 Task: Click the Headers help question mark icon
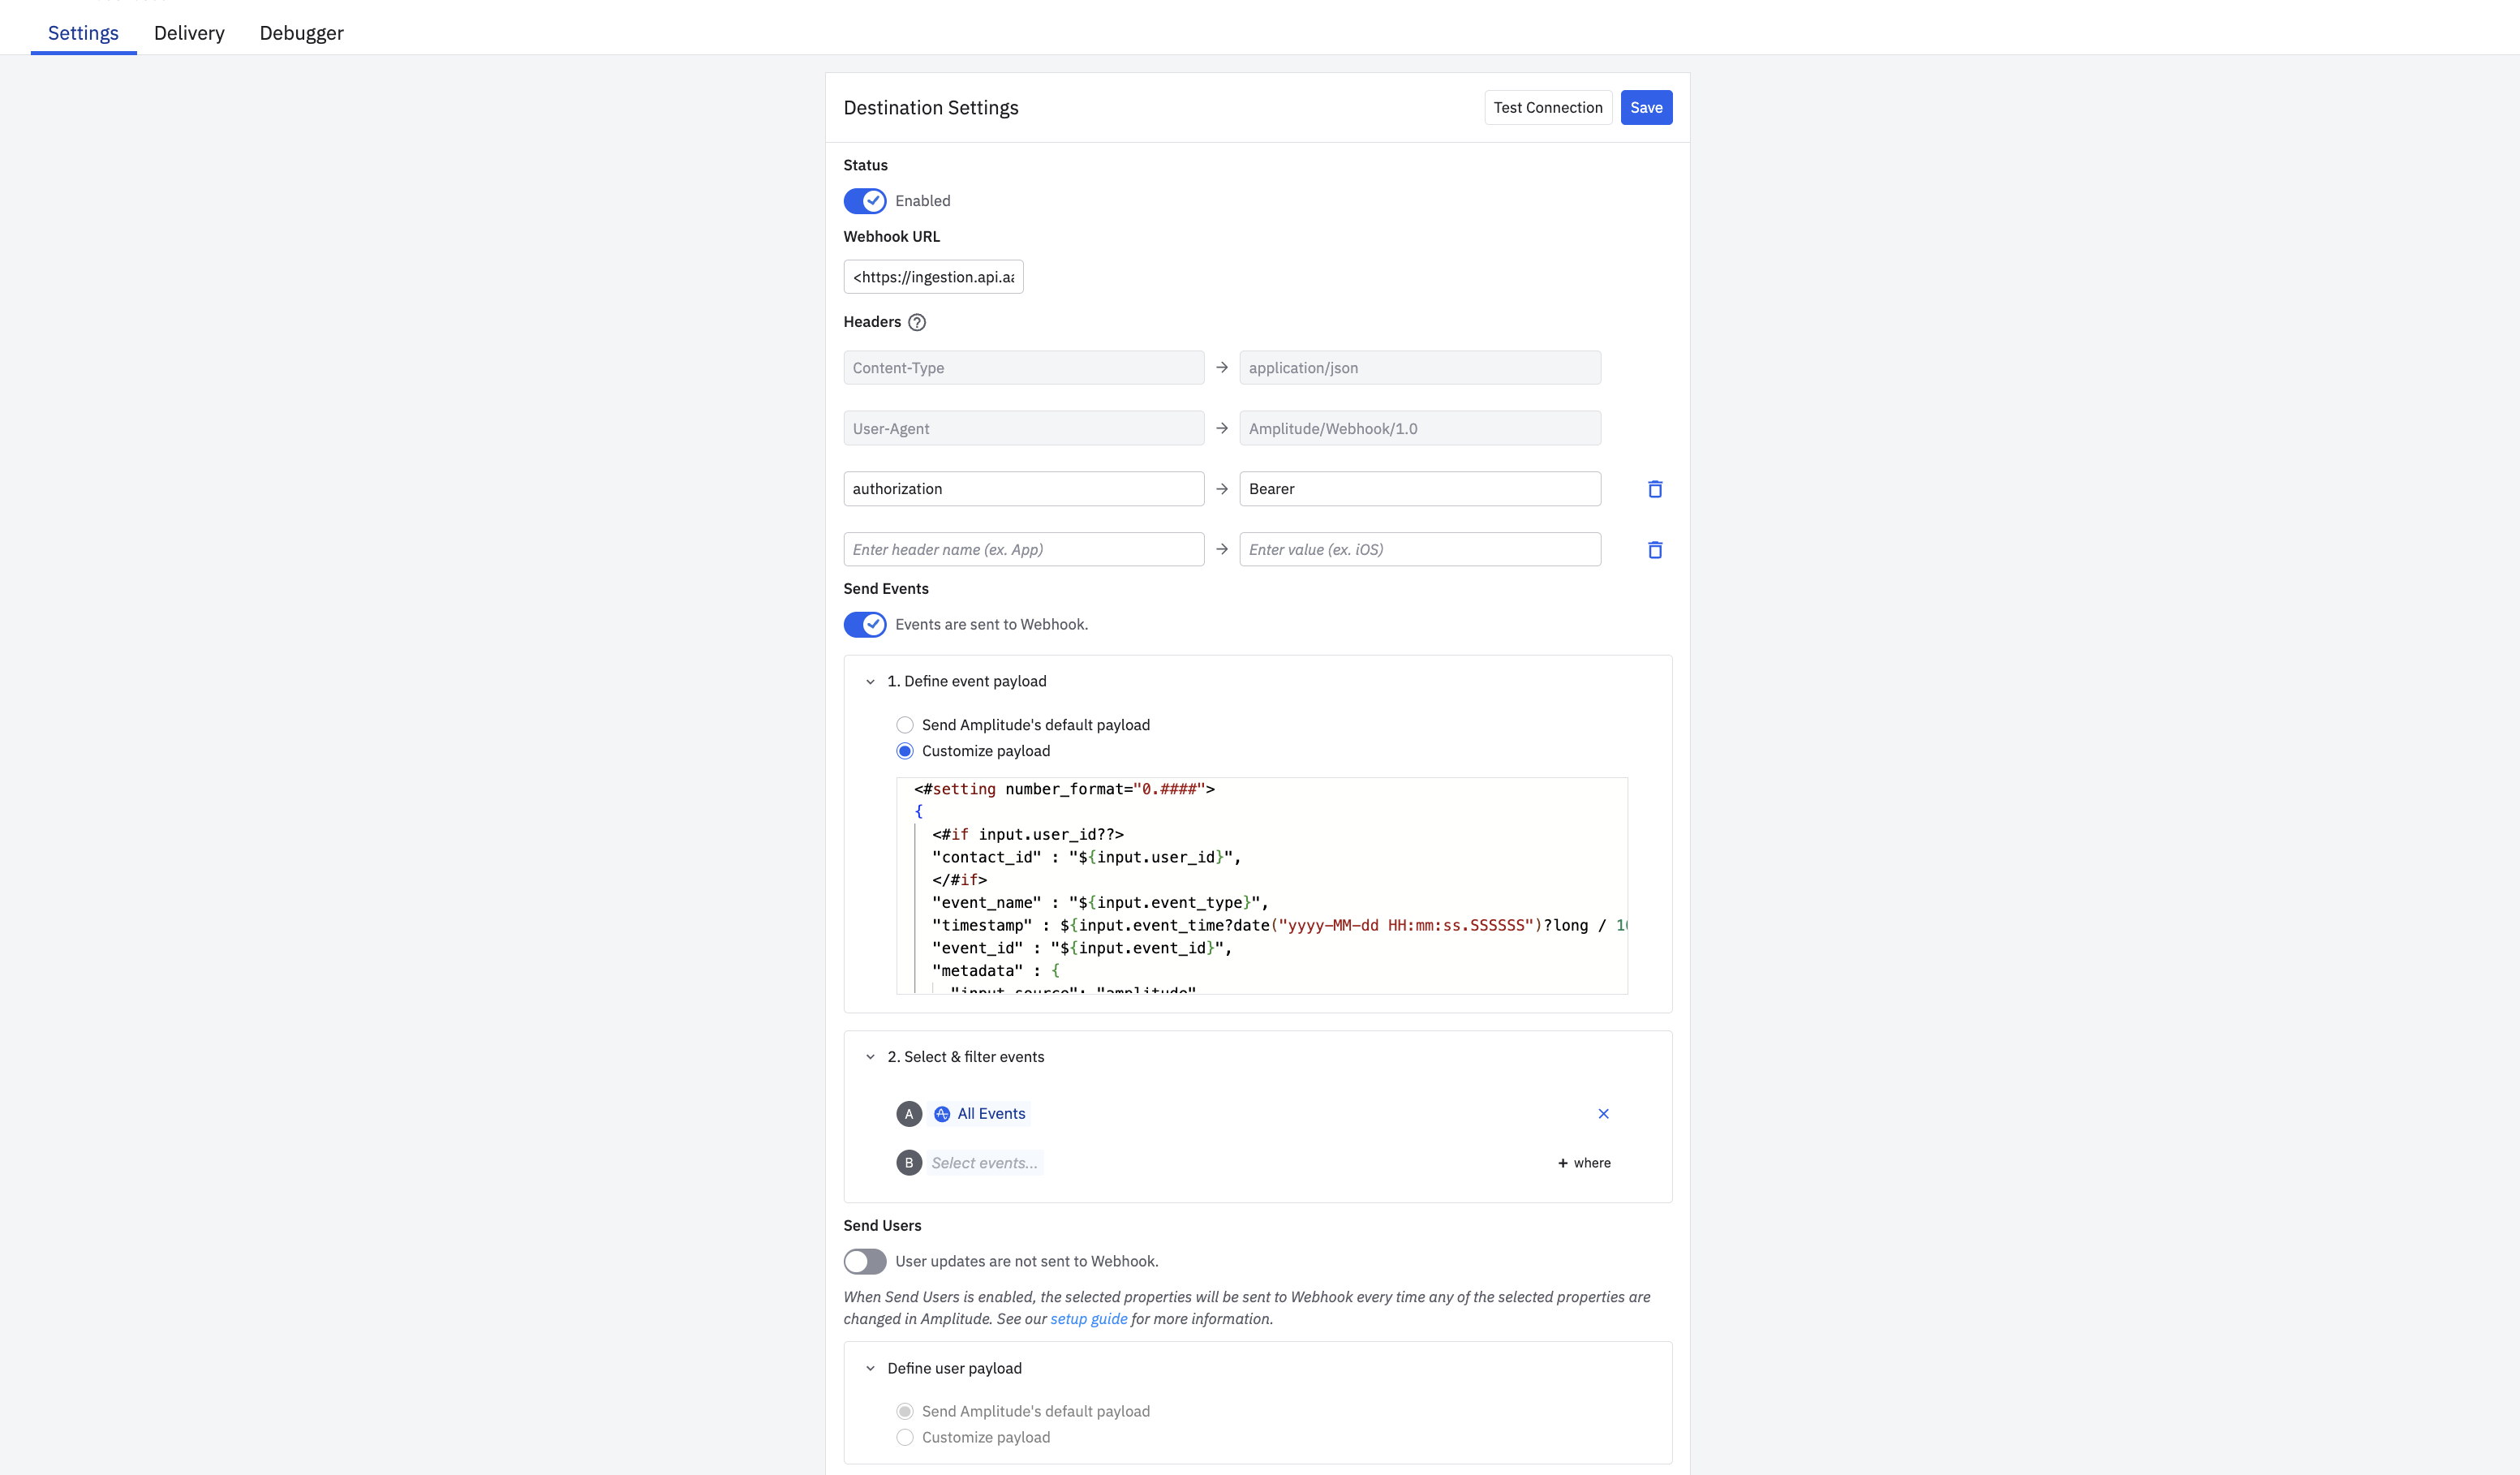(916, 322)
